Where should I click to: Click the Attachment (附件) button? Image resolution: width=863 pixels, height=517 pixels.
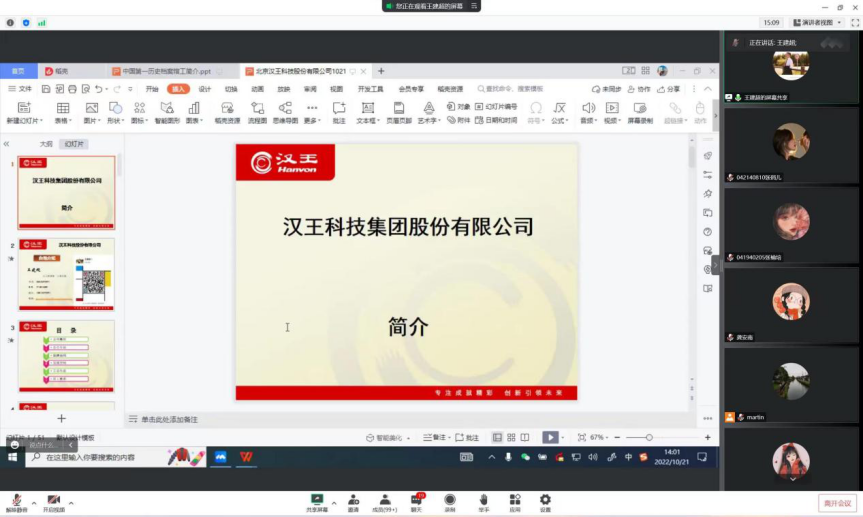click(x=458, y=120)
